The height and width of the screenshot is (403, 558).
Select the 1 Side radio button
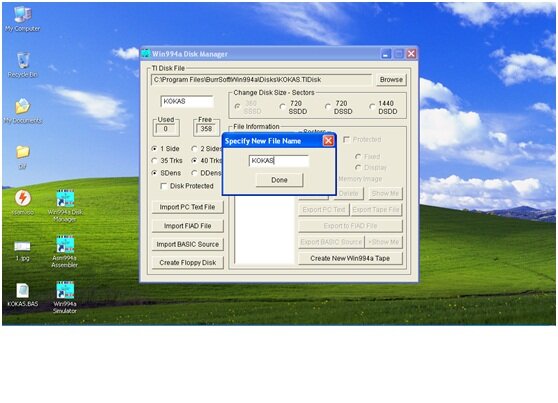tap(154, 149)
